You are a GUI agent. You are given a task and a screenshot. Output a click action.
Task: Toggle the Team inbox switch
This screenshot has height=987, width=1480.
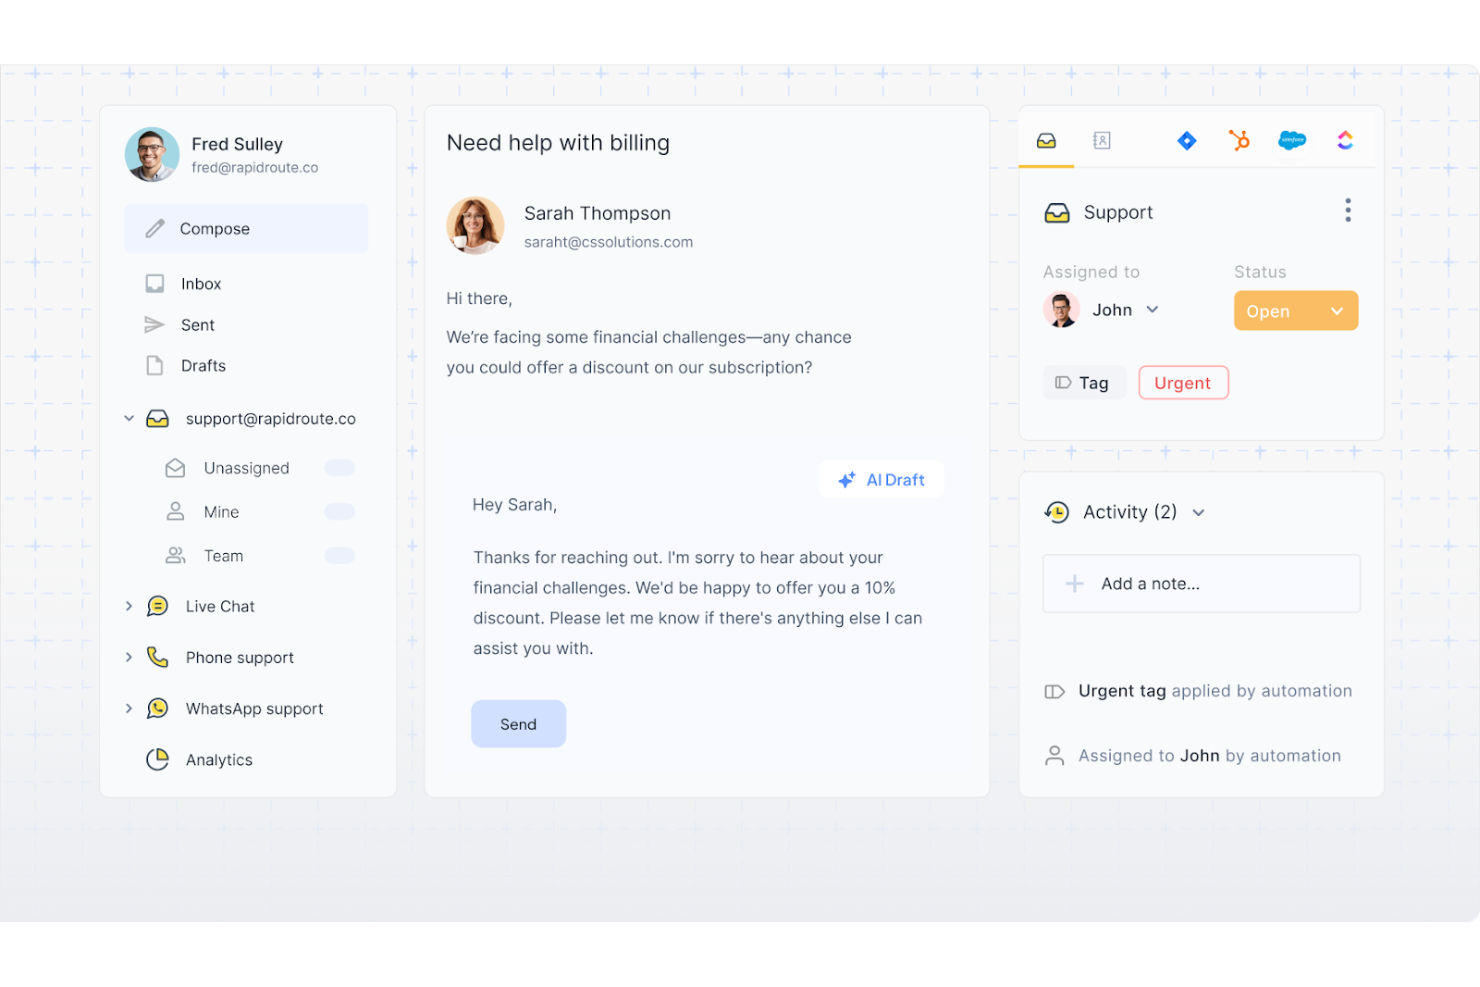[x=339, y=555]
